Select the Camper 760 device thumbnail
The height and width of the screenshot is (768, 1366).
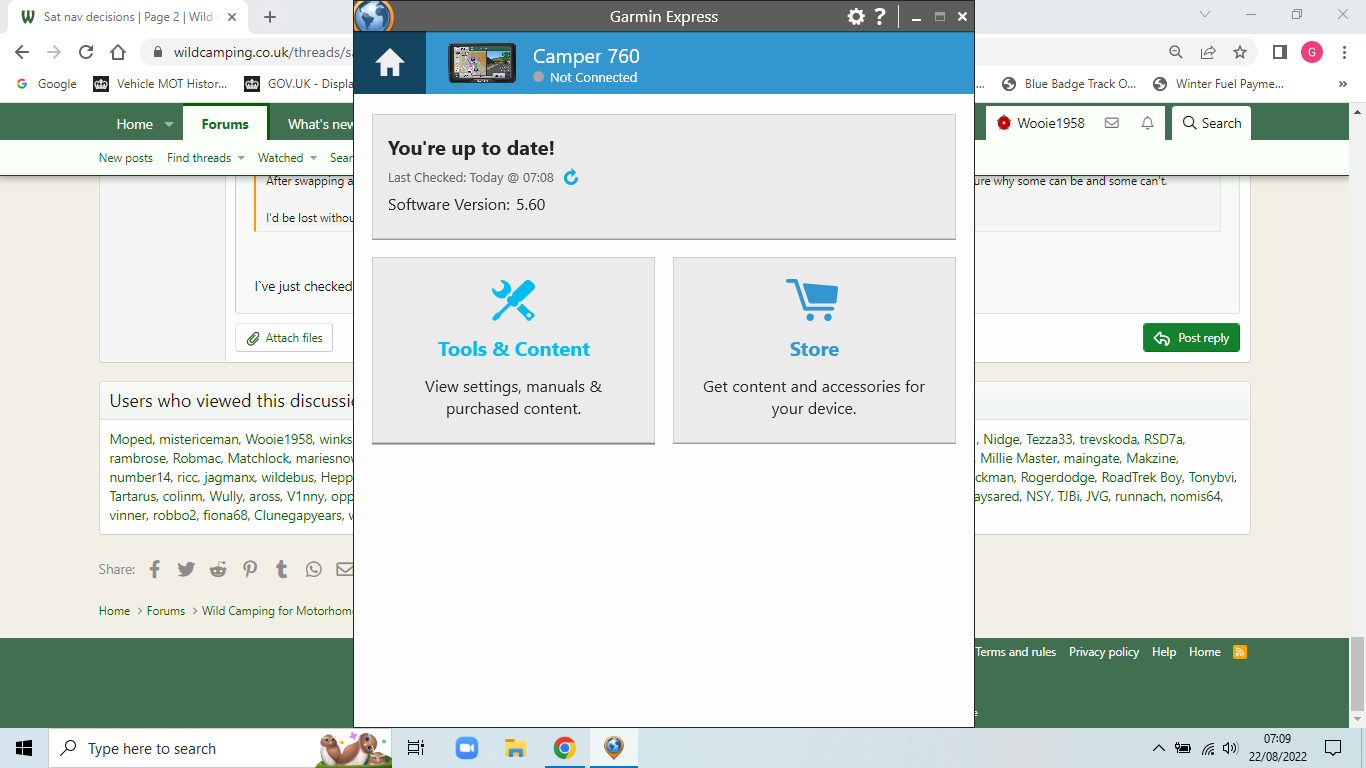pyautogui.click(x=482, y=63)
